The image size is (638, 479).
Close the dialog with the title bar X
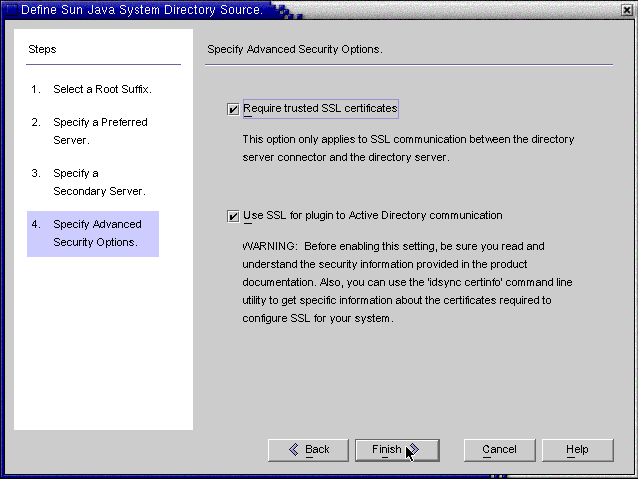(627, 10)
